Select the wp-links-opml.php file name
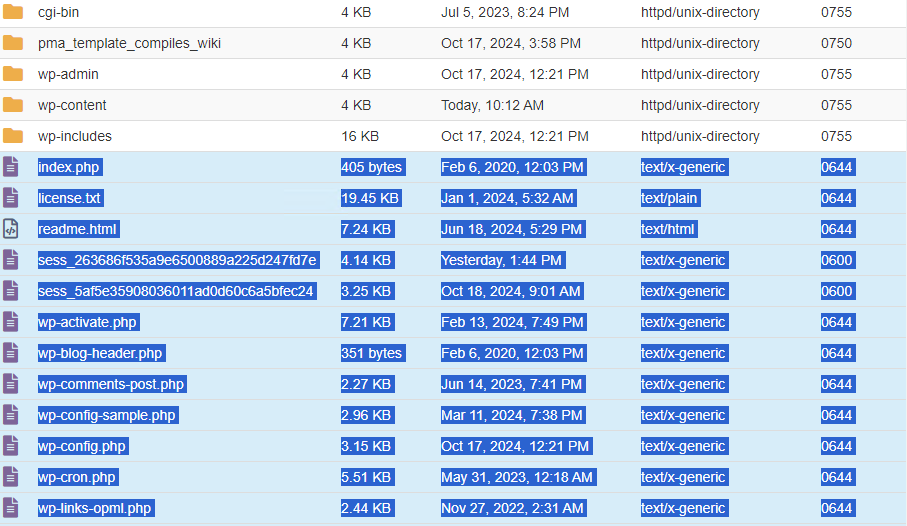This screenshot has width=907, height=526. pyautogui.click(x=95, y=508)
